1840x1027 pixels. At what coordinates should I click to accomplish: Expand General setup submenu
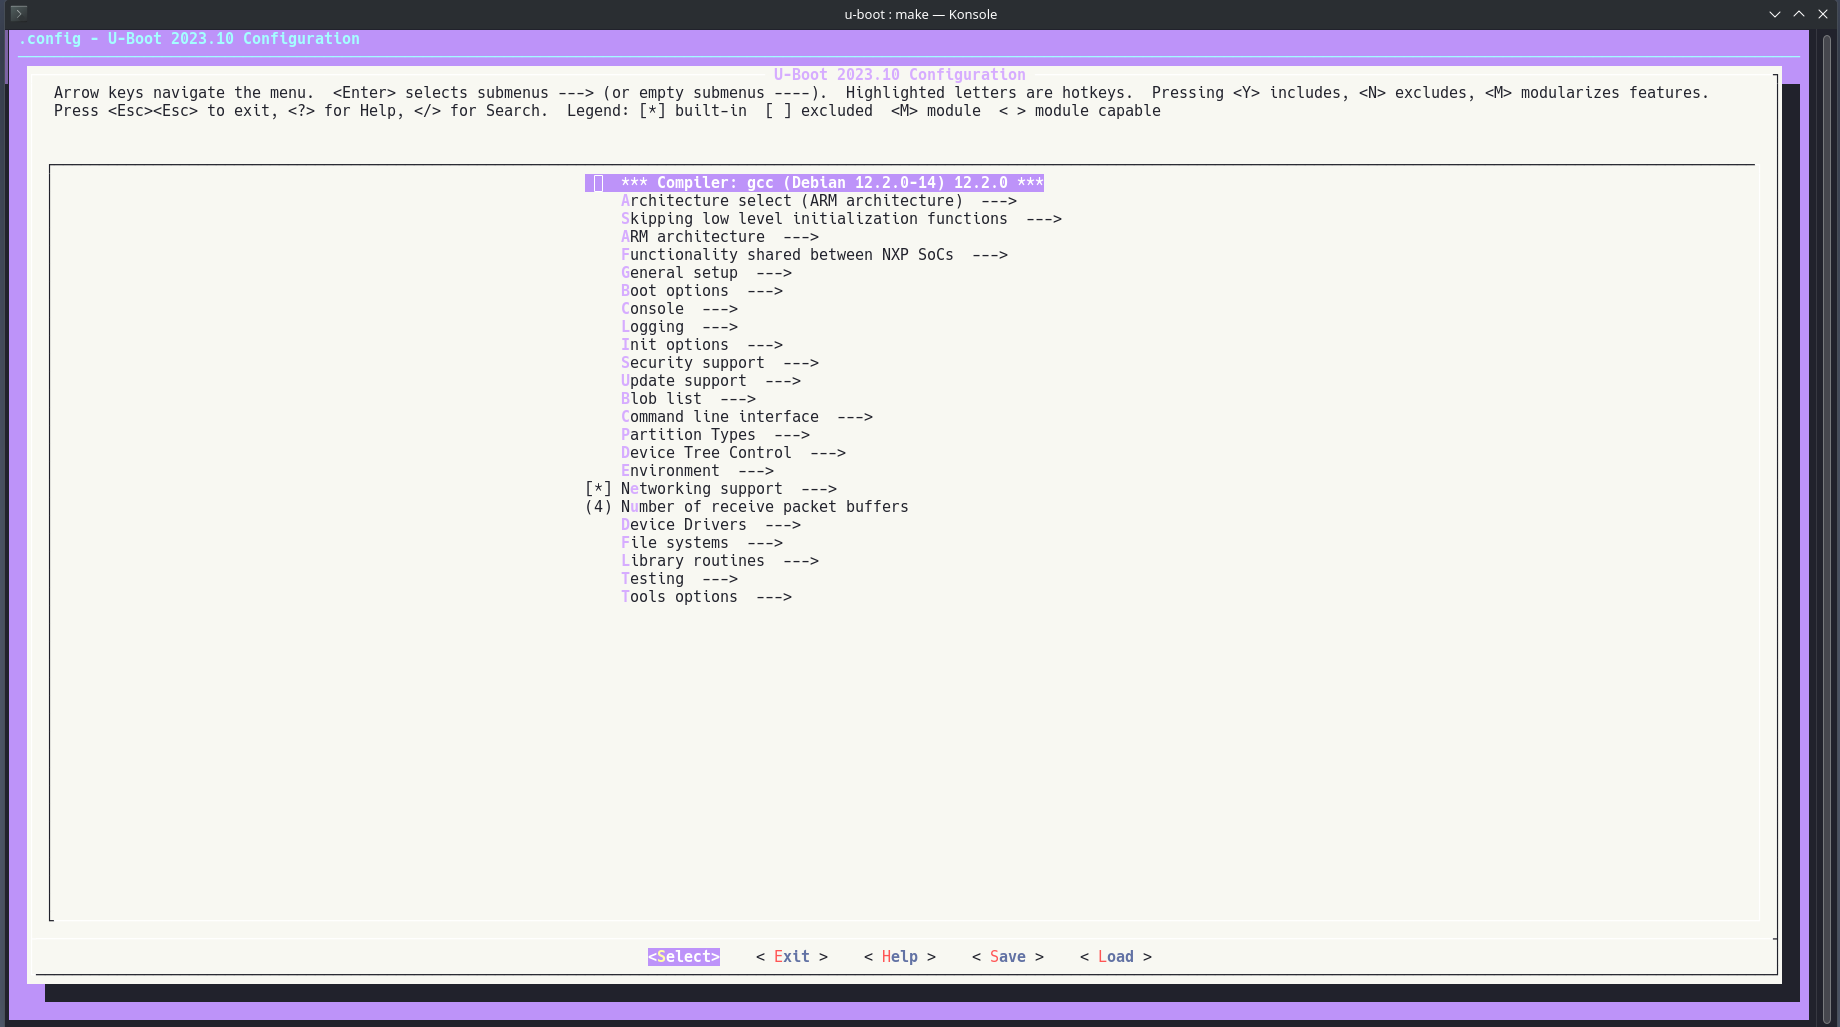pos(706,273)
